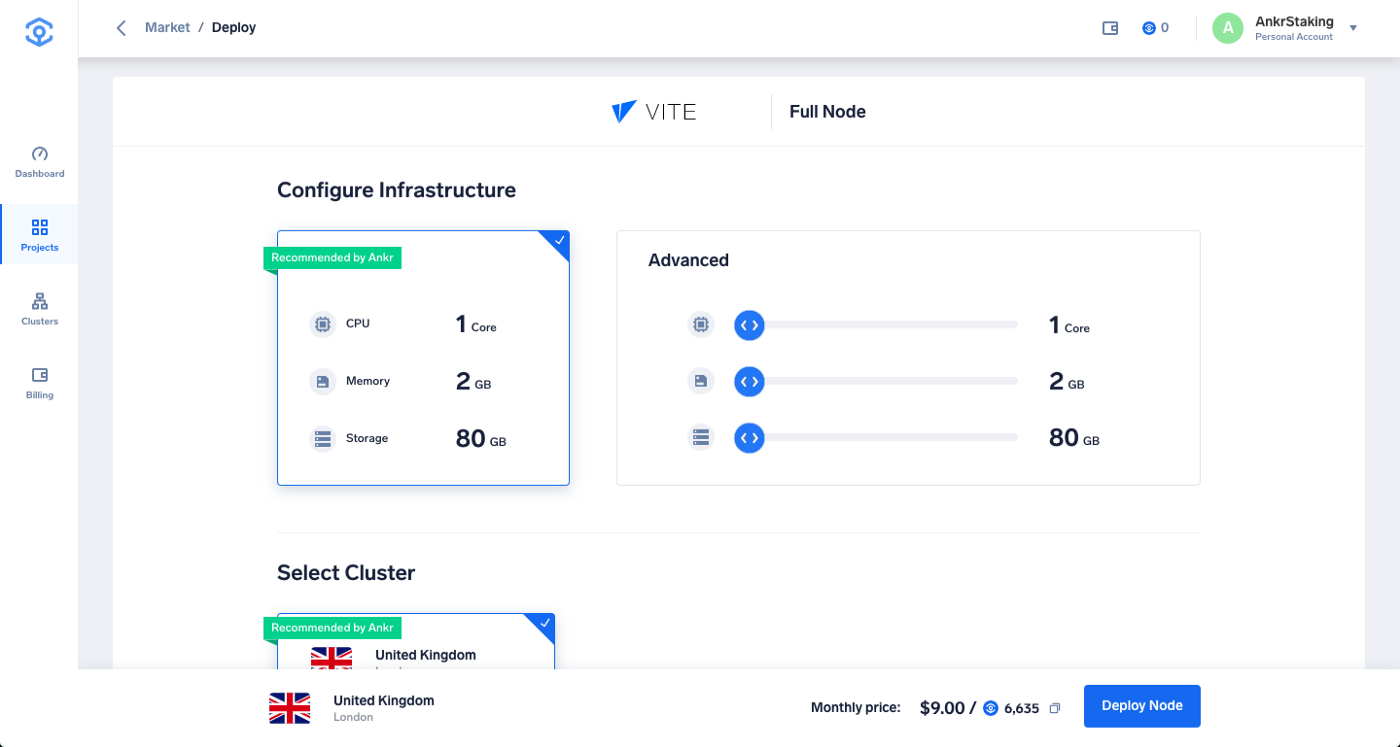
Task: Click the CPU slider handle in Advanced
Action: (749, 325)
